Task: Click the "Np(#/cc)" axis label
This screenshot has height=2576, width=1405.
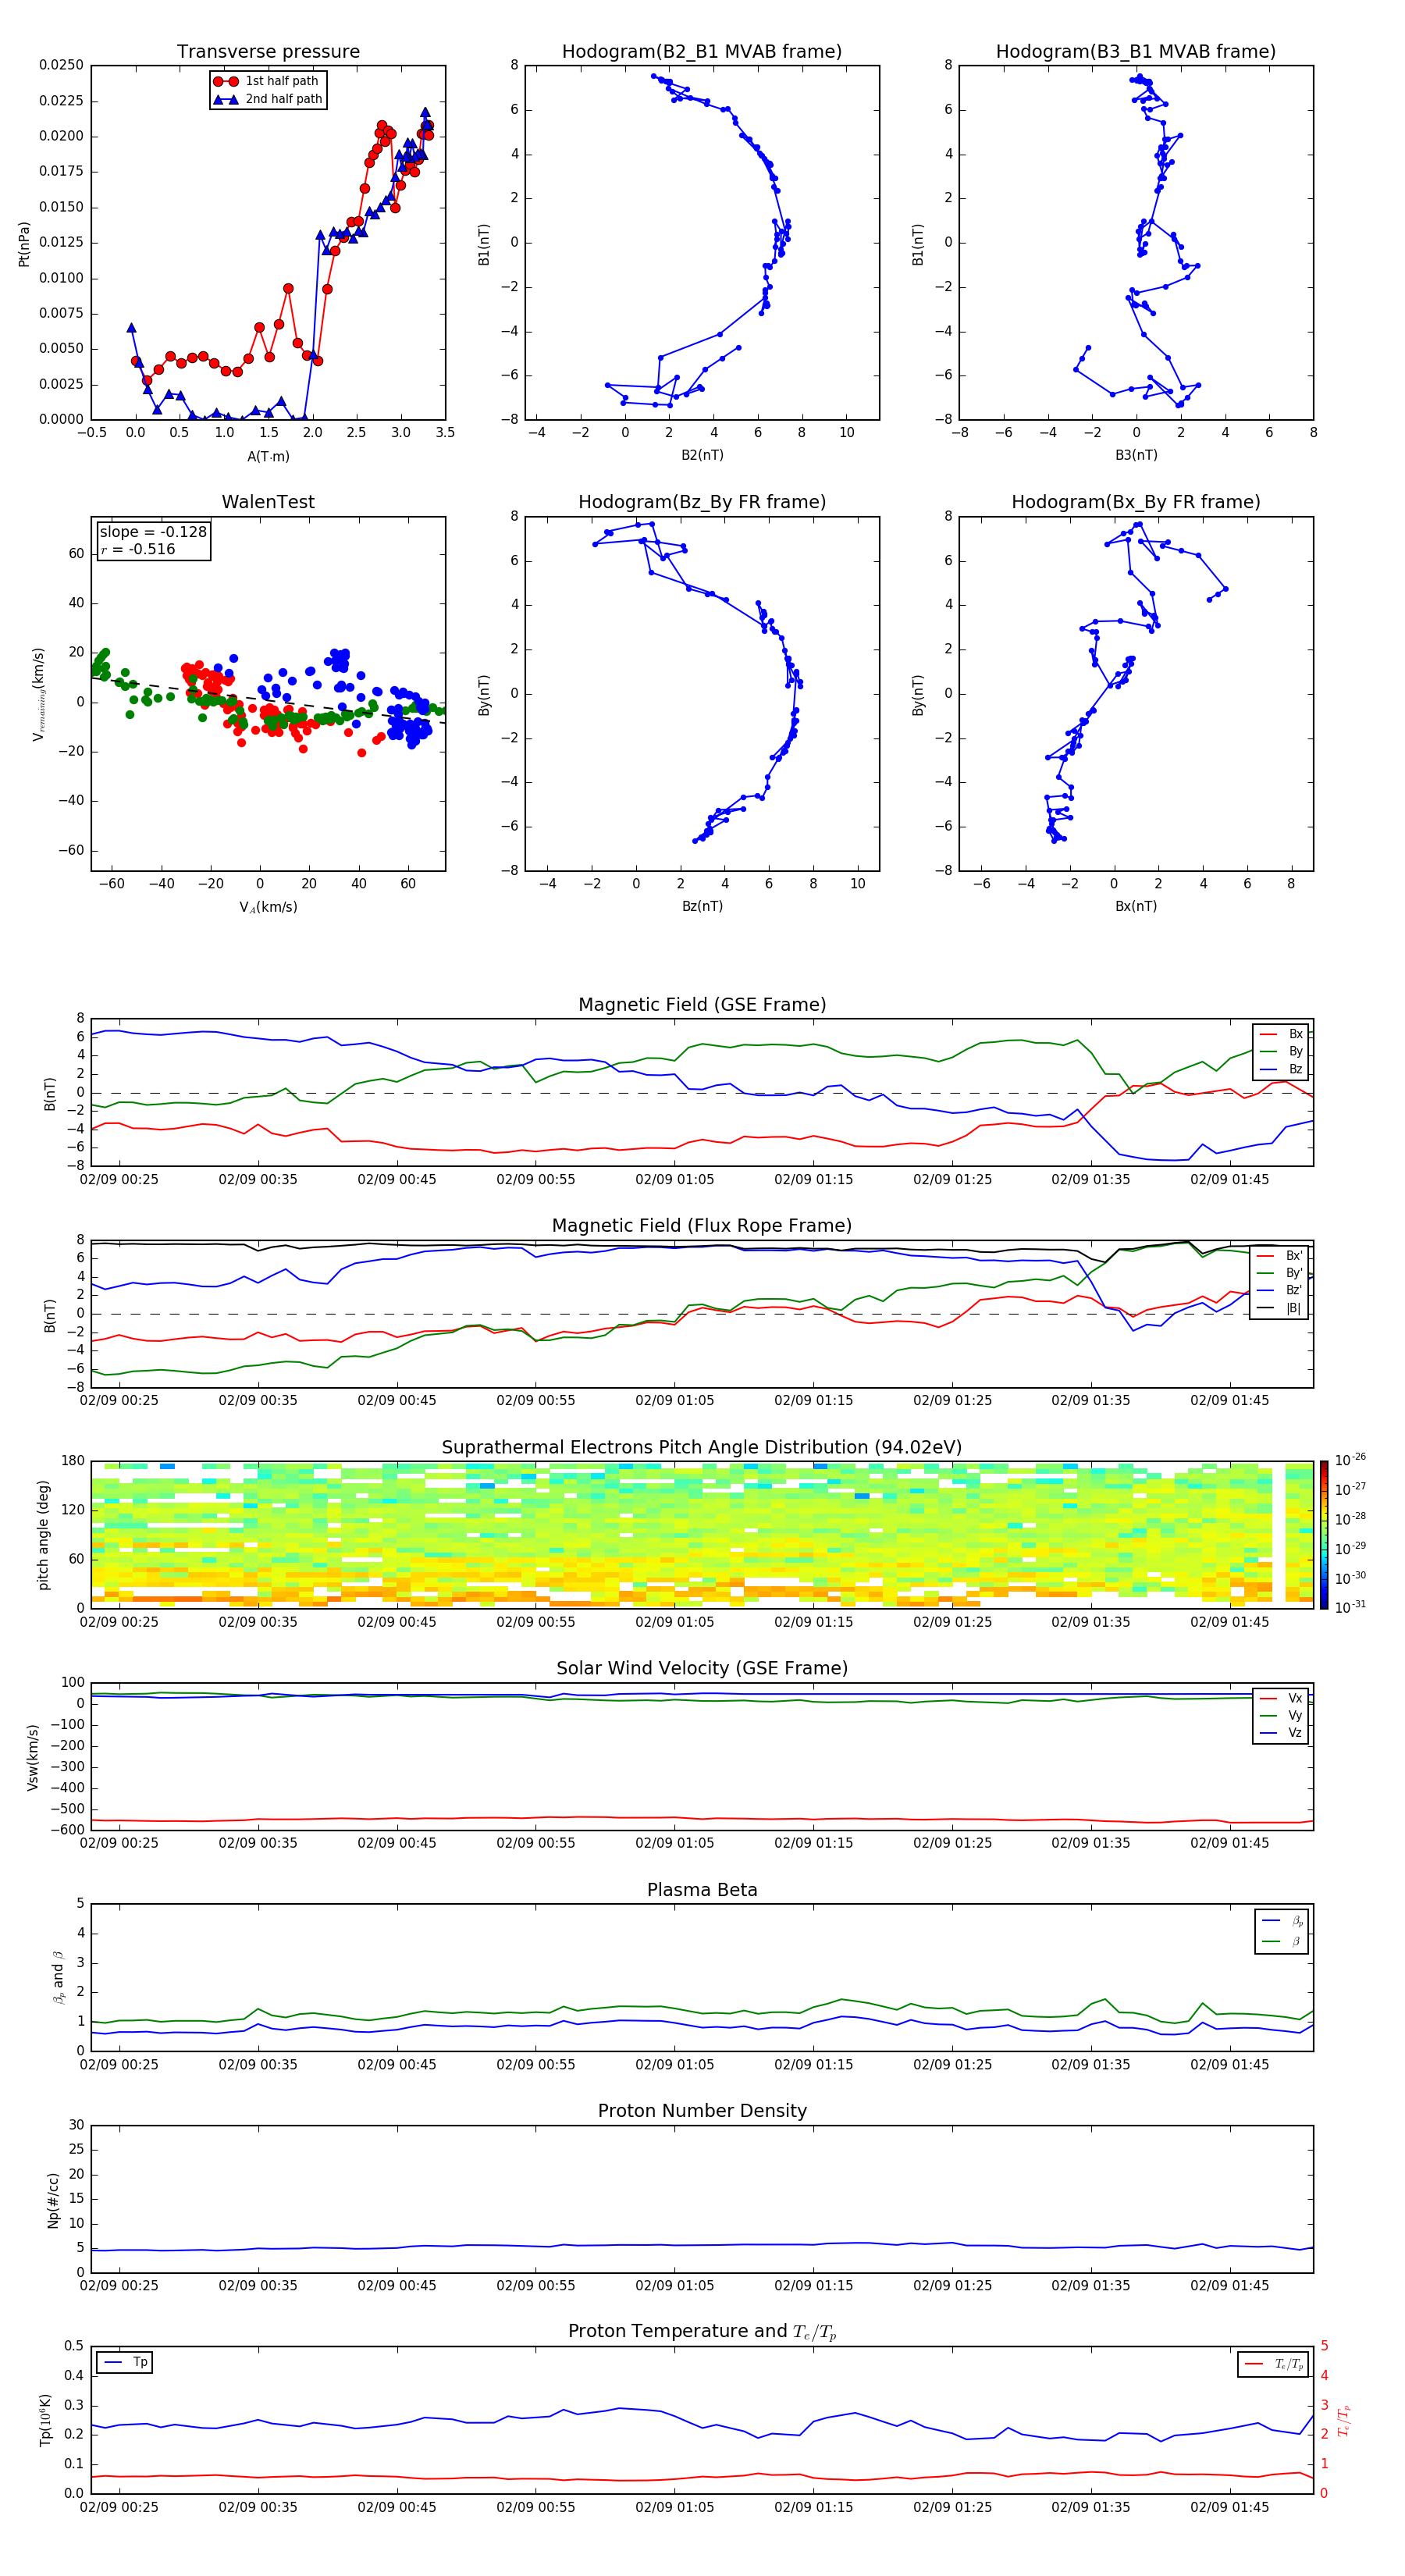Action: point(53,2199)
